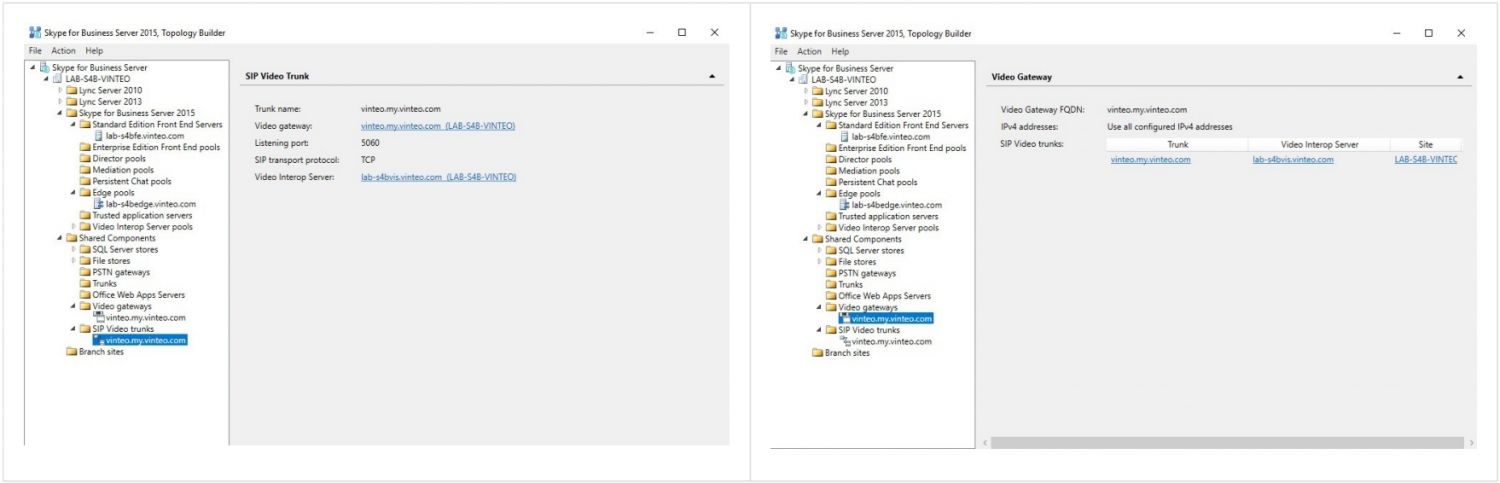Click Persistent Chat pools folder icon, right window

click(831, 182)
